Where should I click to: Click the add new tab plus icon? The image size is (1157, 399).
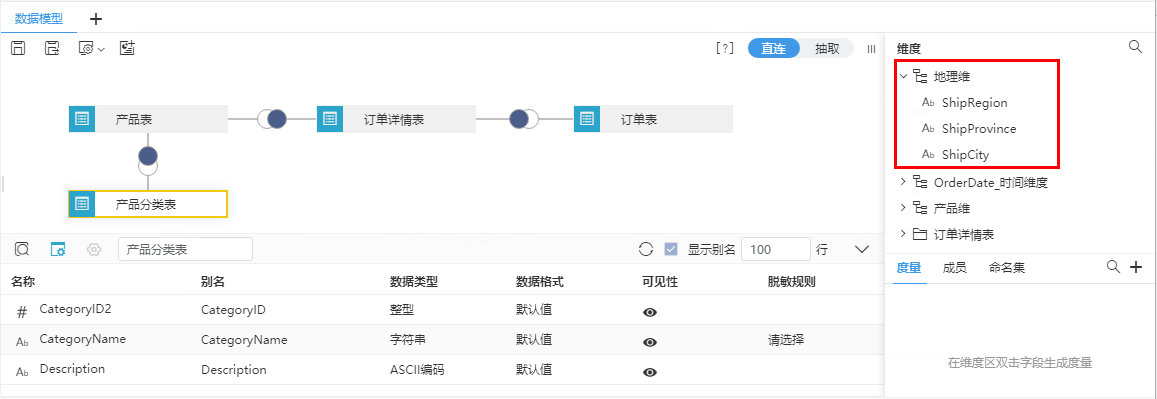[x=95, y=19]
